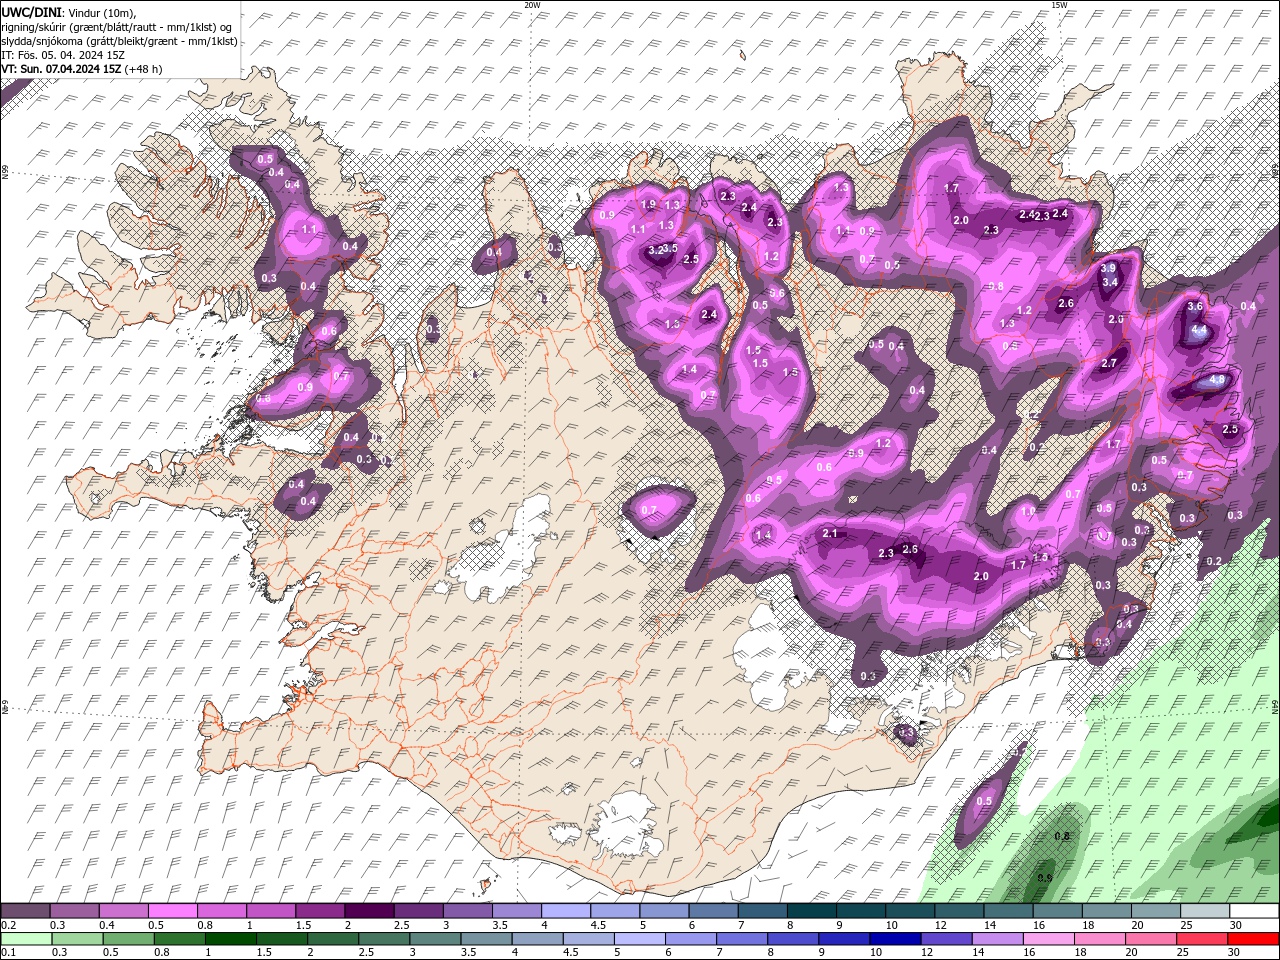Pick the lower legend swatch labeled 0.5
The height and width of the screenshot is (960, 1280).
pos(128,939)
